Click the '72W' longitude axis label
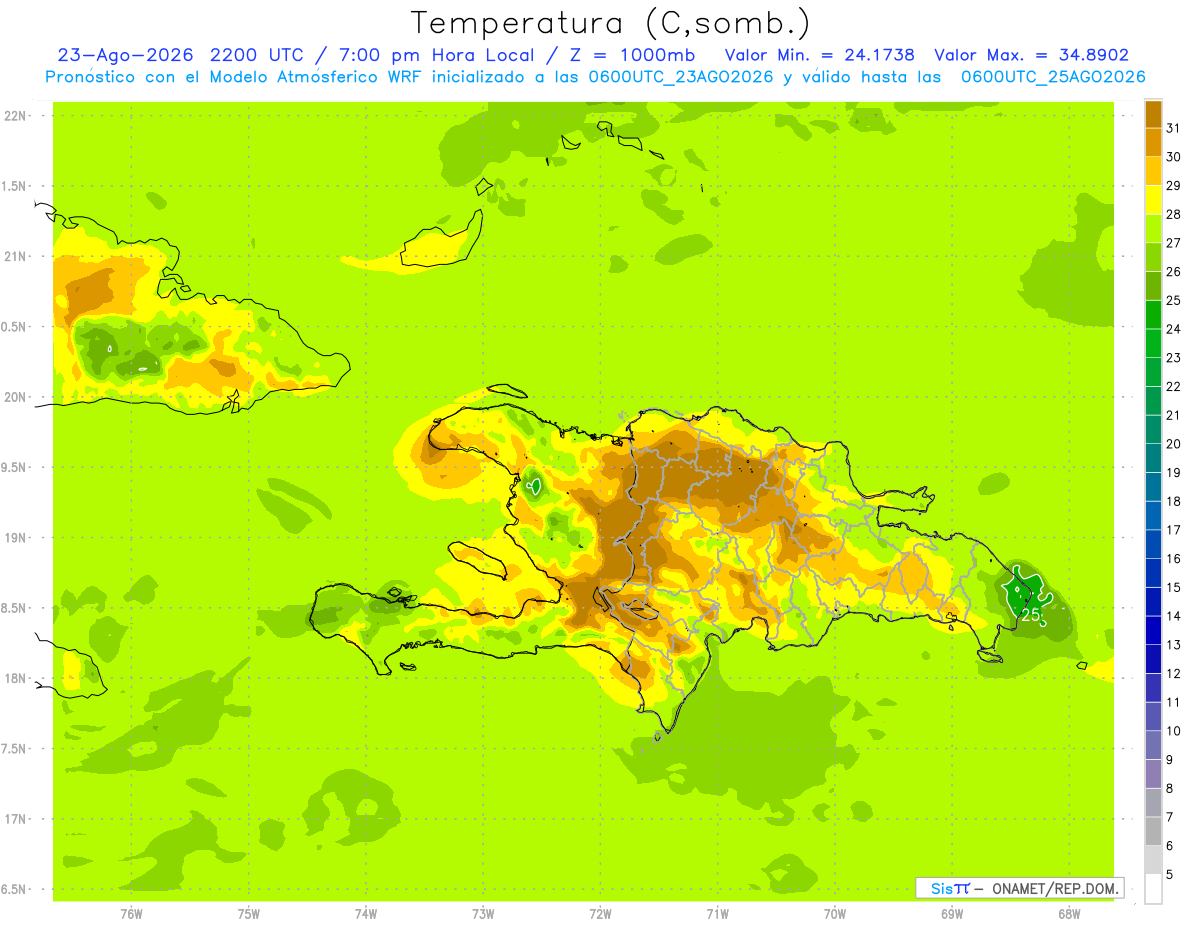 pyautogui.click(x=600, y=914)
